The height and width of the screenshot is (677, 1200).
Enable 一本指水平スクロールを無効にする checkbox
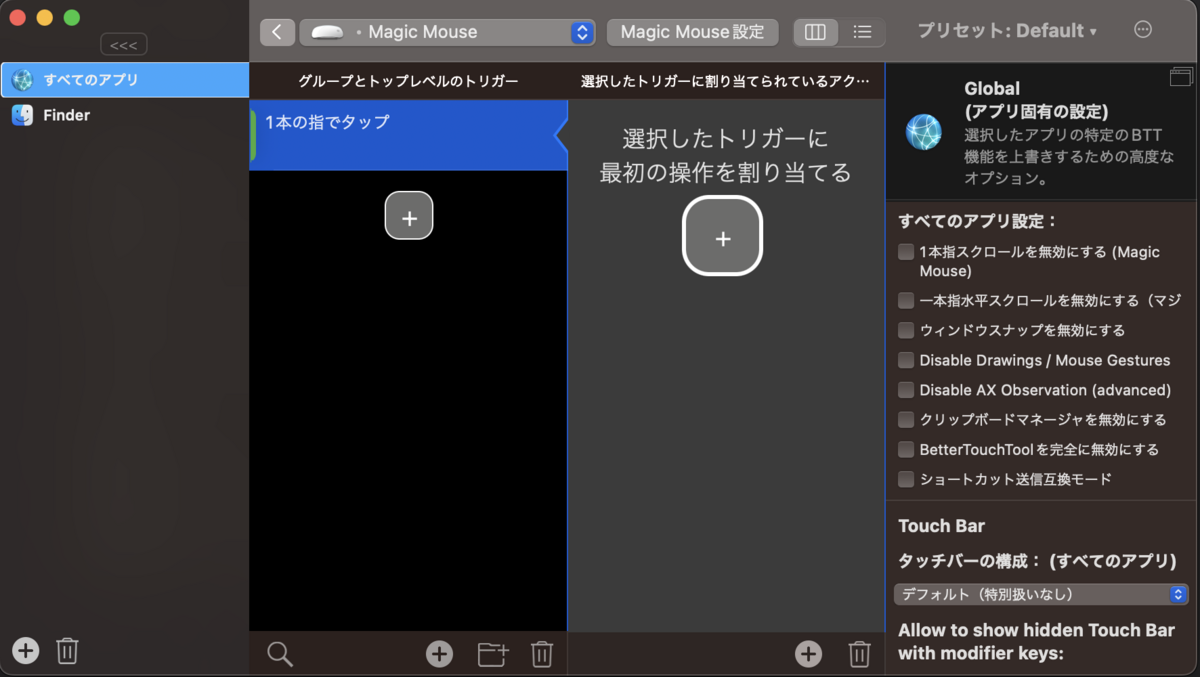[906, 300]
